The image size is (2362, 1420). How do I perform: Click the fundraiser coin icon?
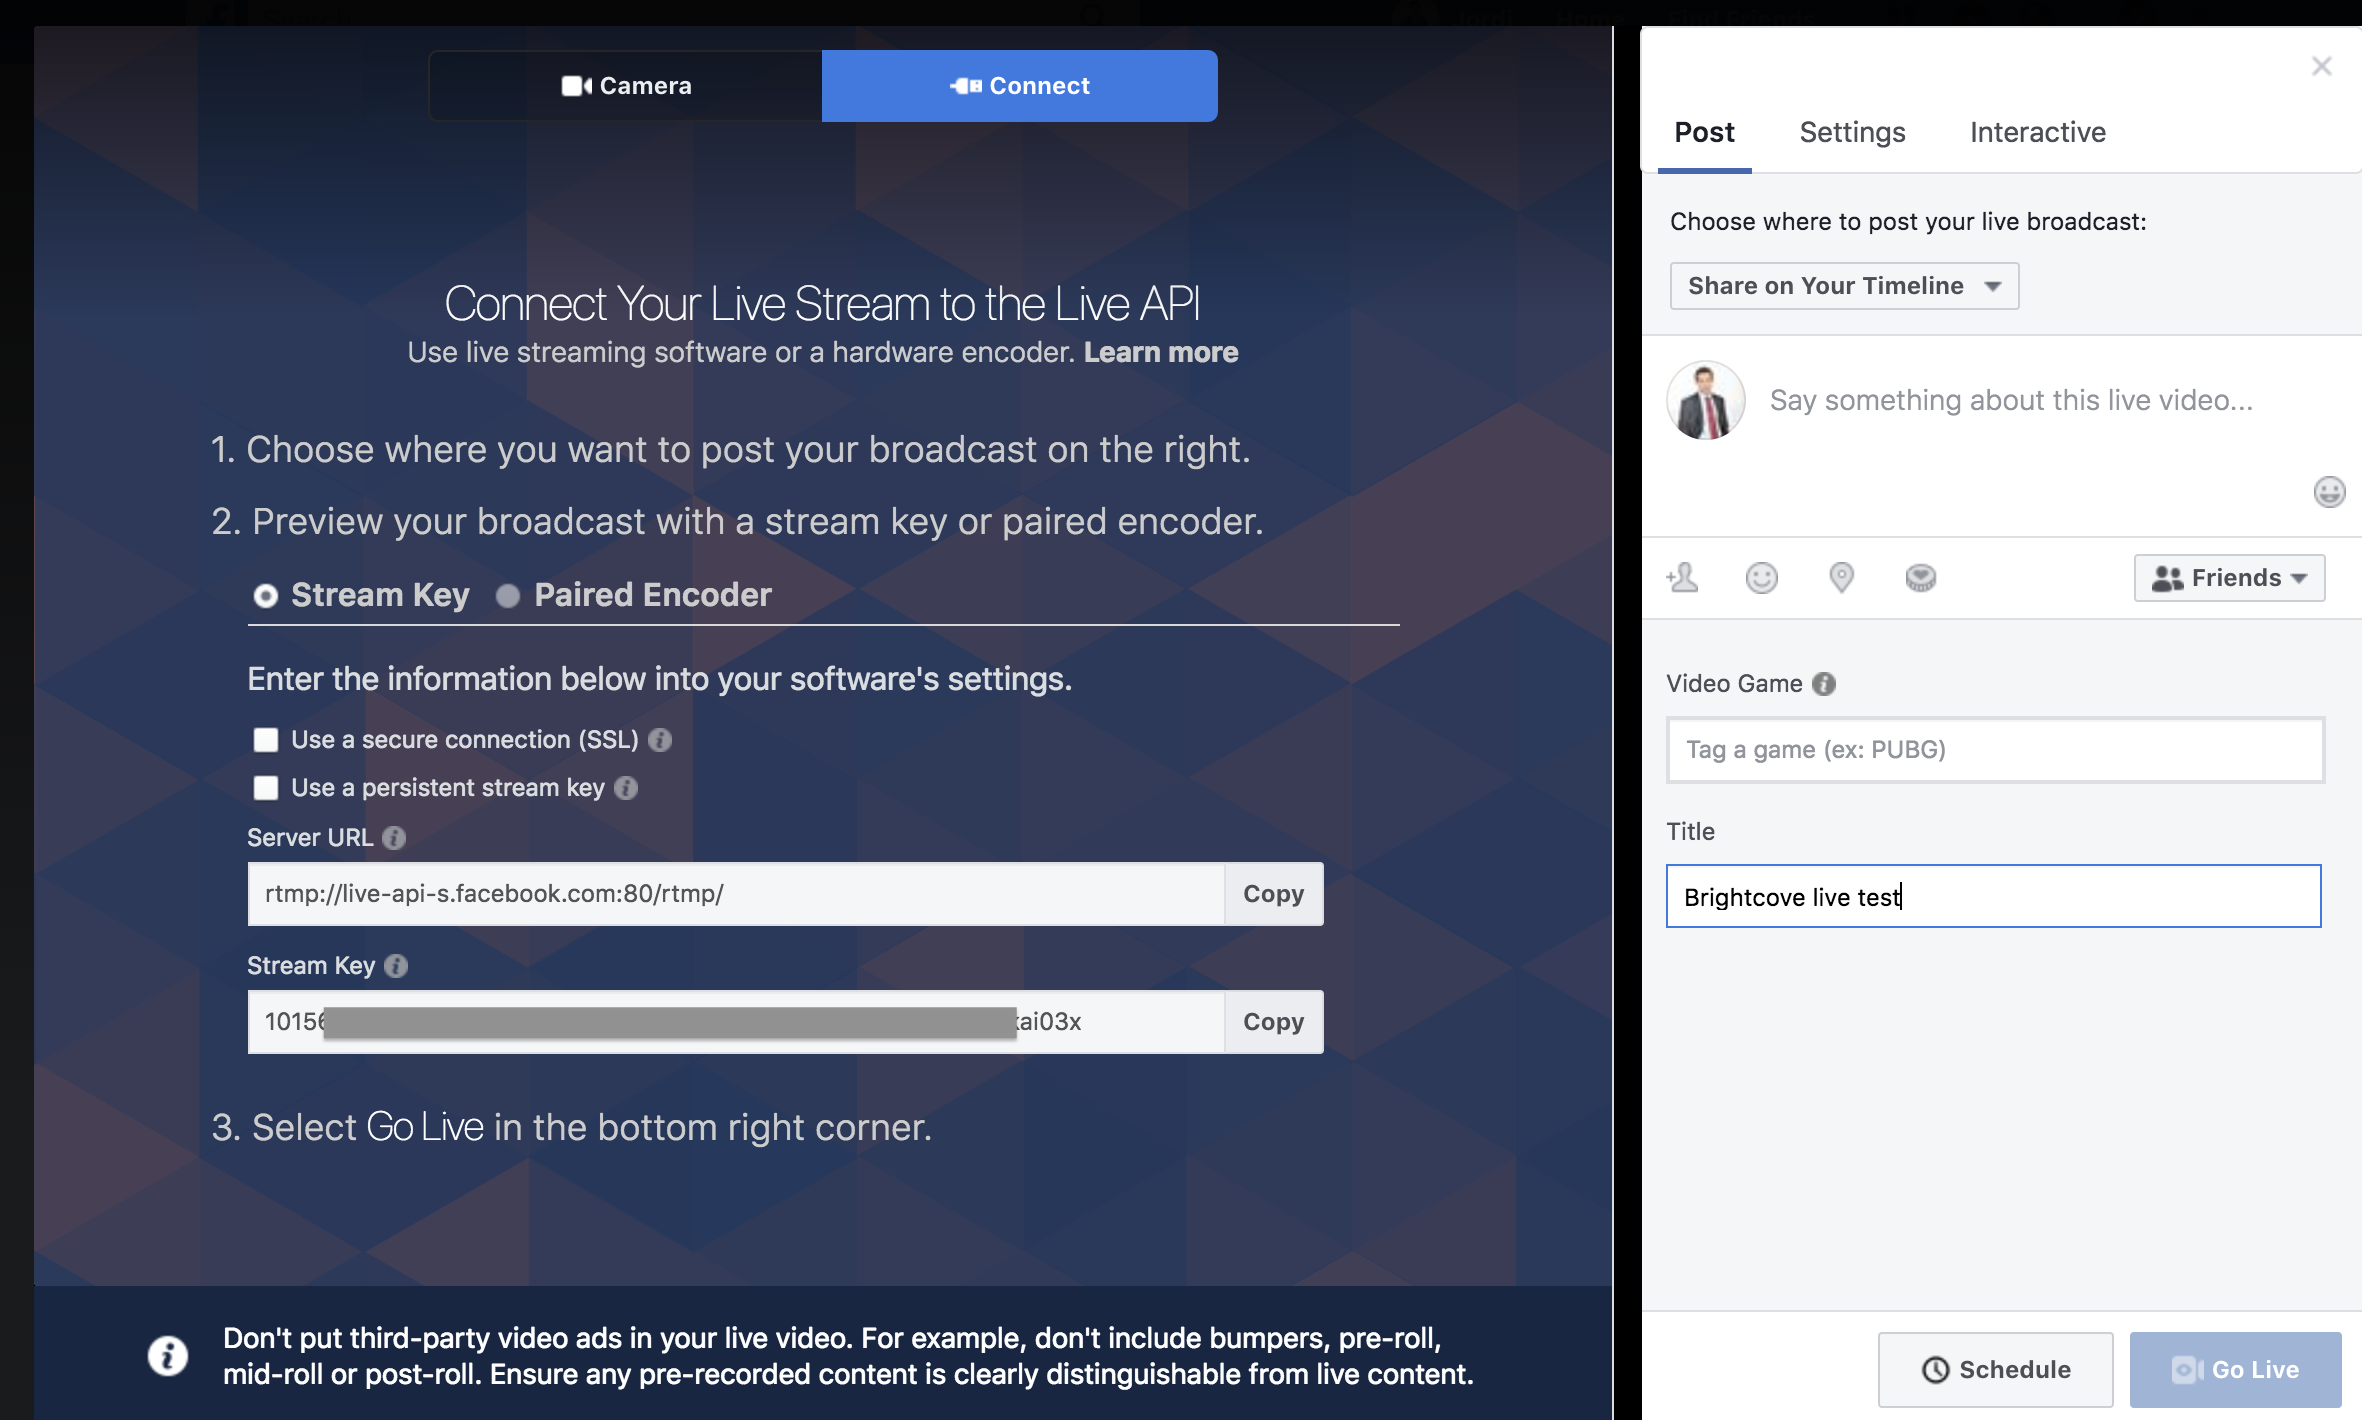[x=1920, y=578]
